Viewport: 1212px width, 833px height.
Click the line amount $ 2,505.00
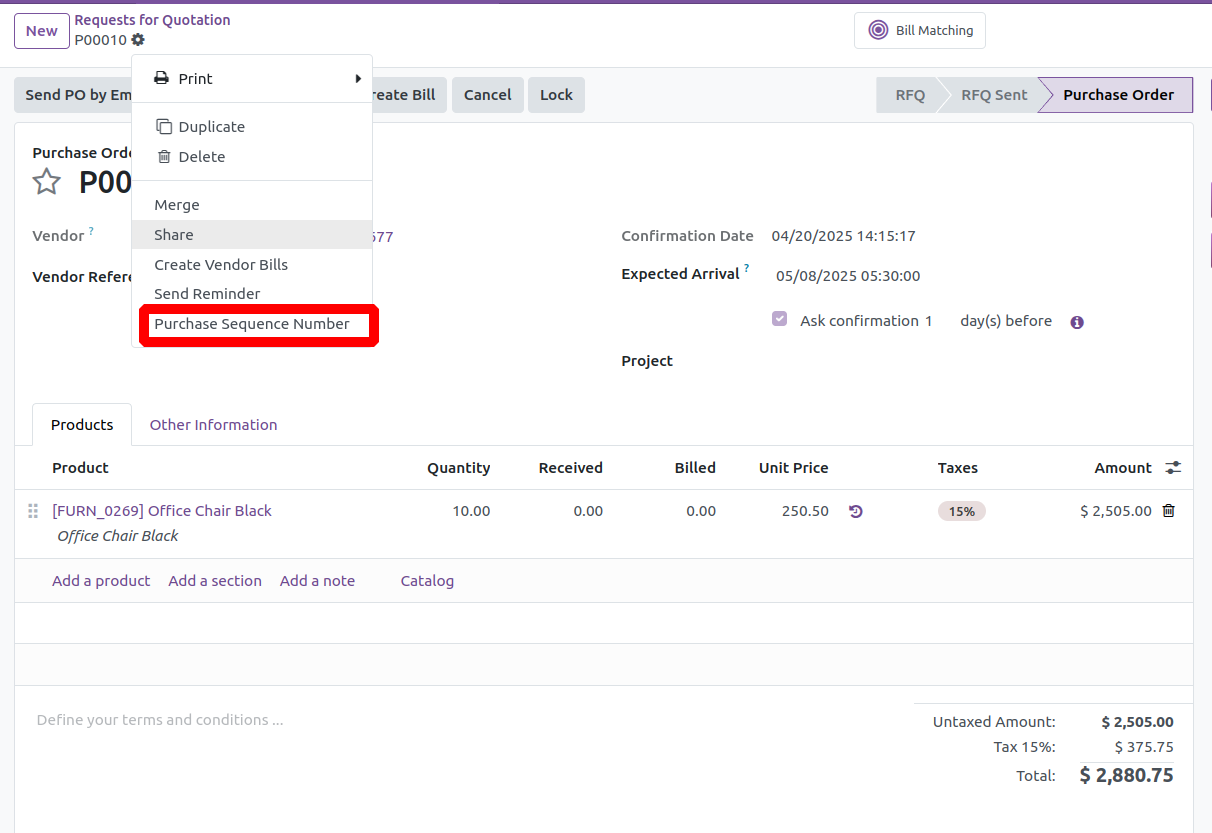coord(1116,511)
